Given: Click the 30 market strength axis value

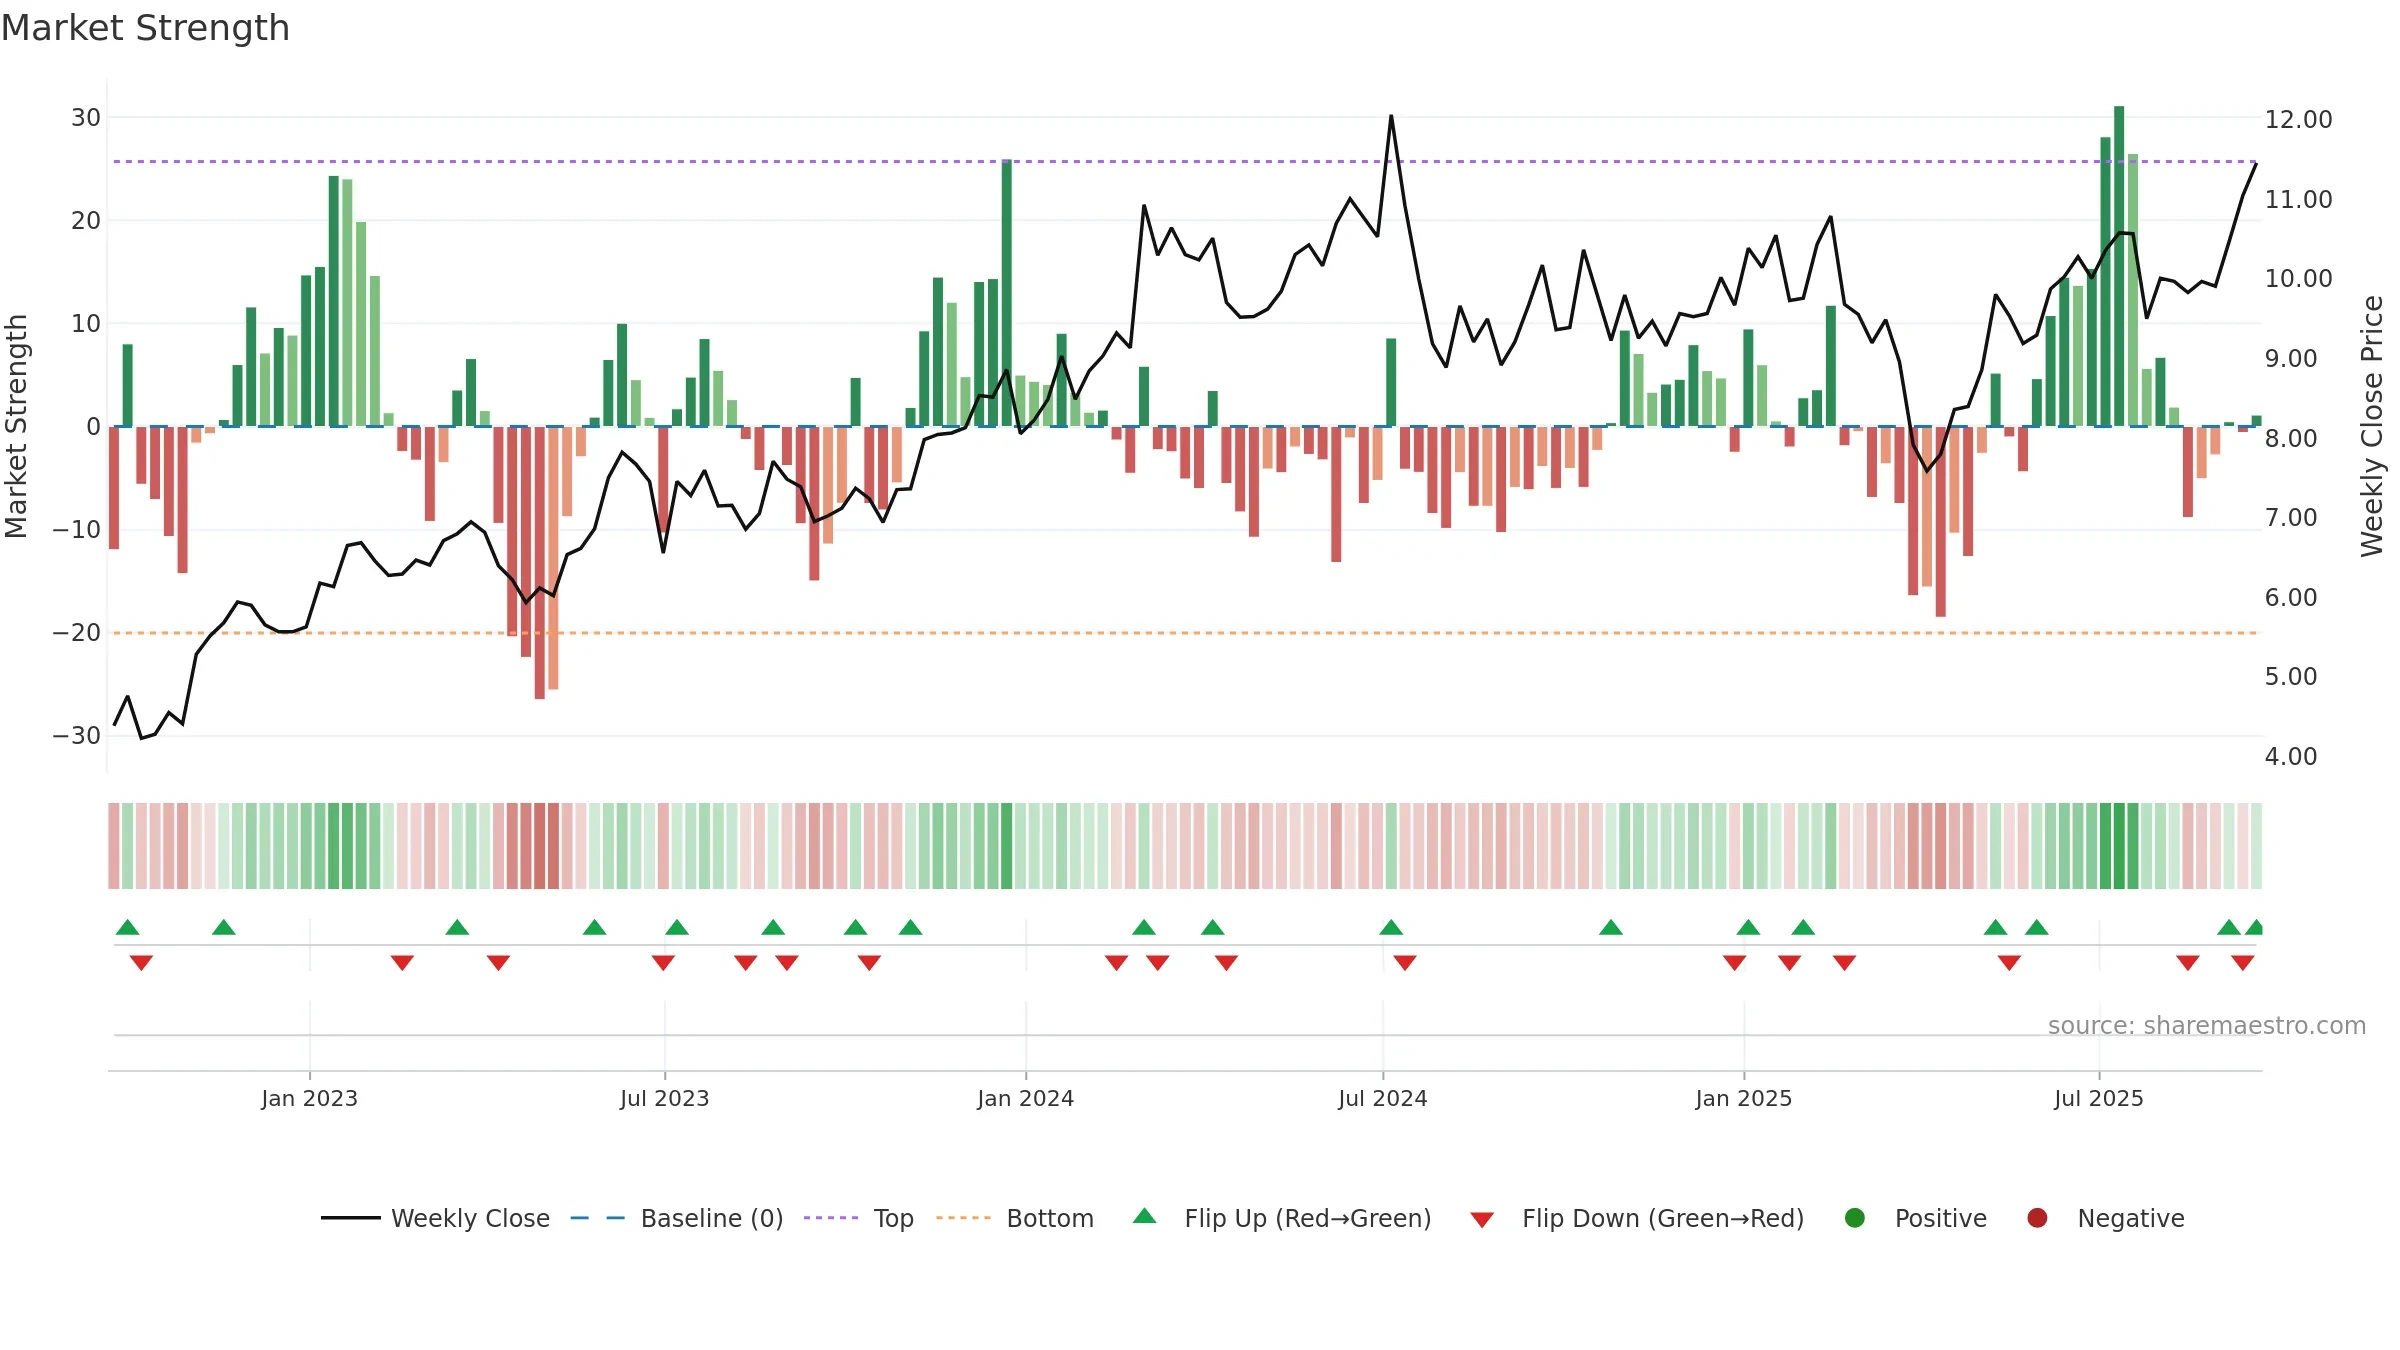Looking at the screenshot, I should tap(86, 117).
